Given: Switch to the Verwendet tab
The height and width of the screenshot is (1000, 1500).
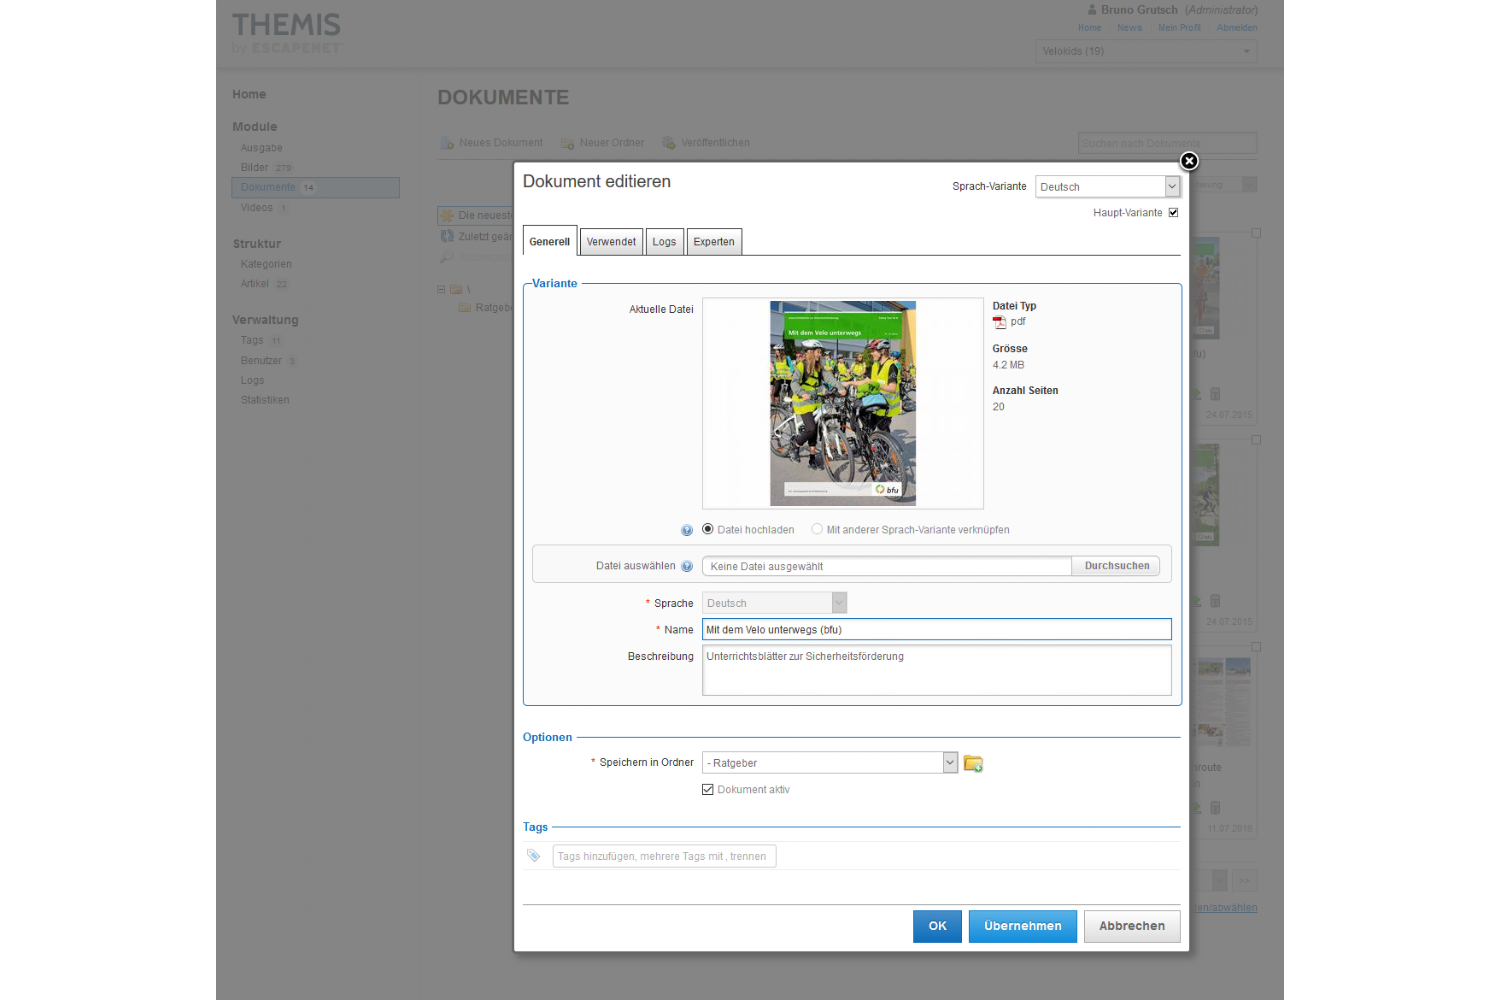Looking at the screenshot, I should (611, 242).
